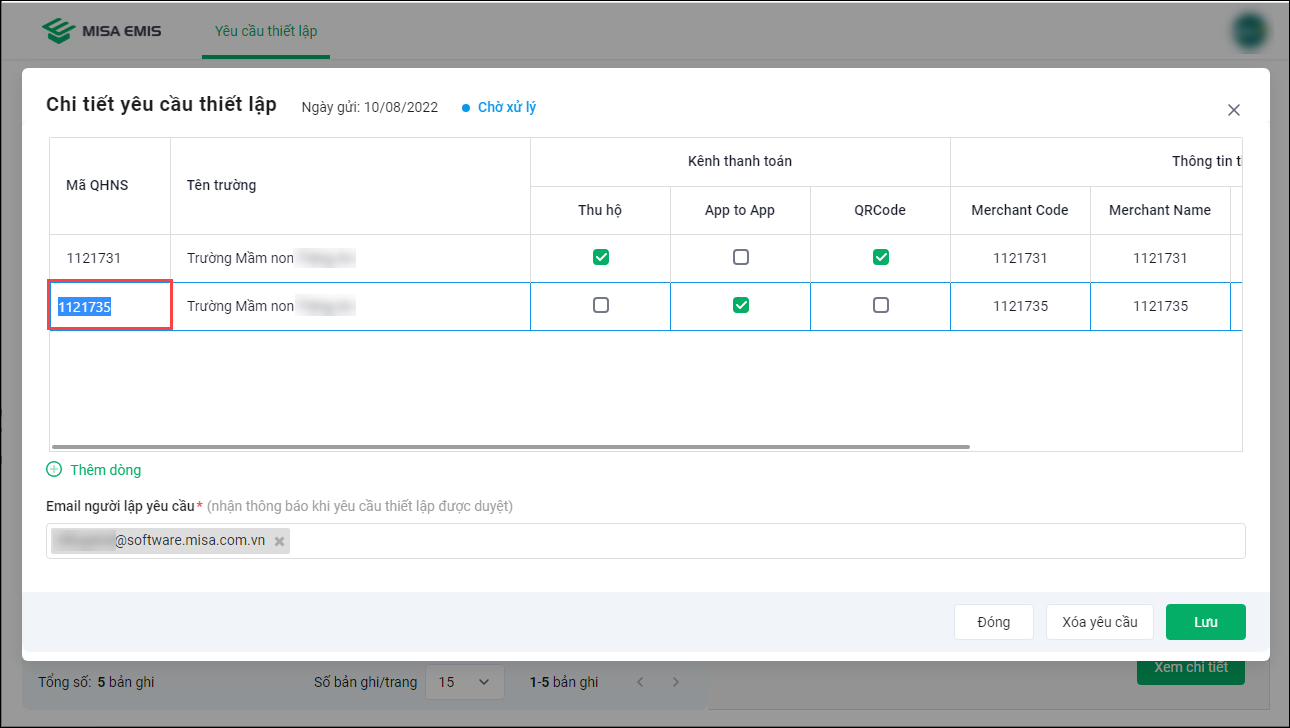Click the Thu hộ column header

600,210
